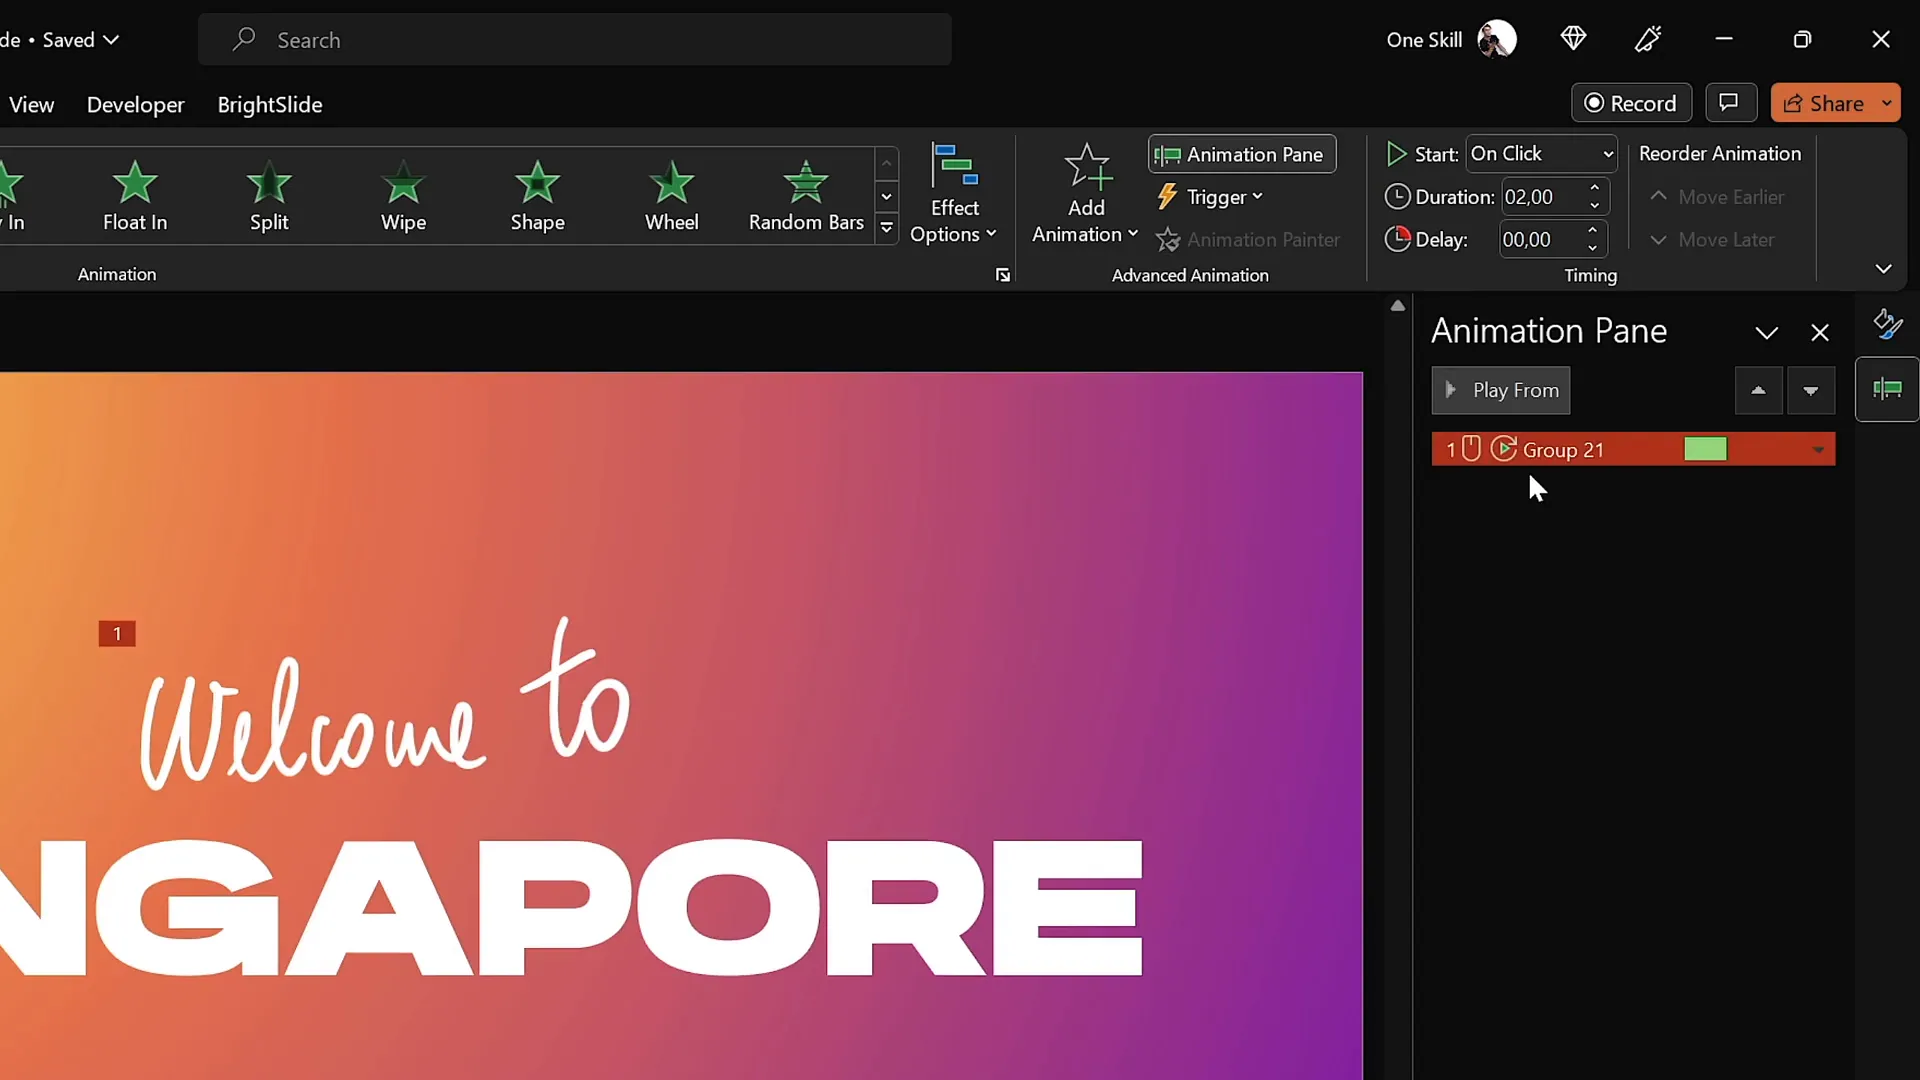
Task: Open the comments panel
Action: 1730,103
